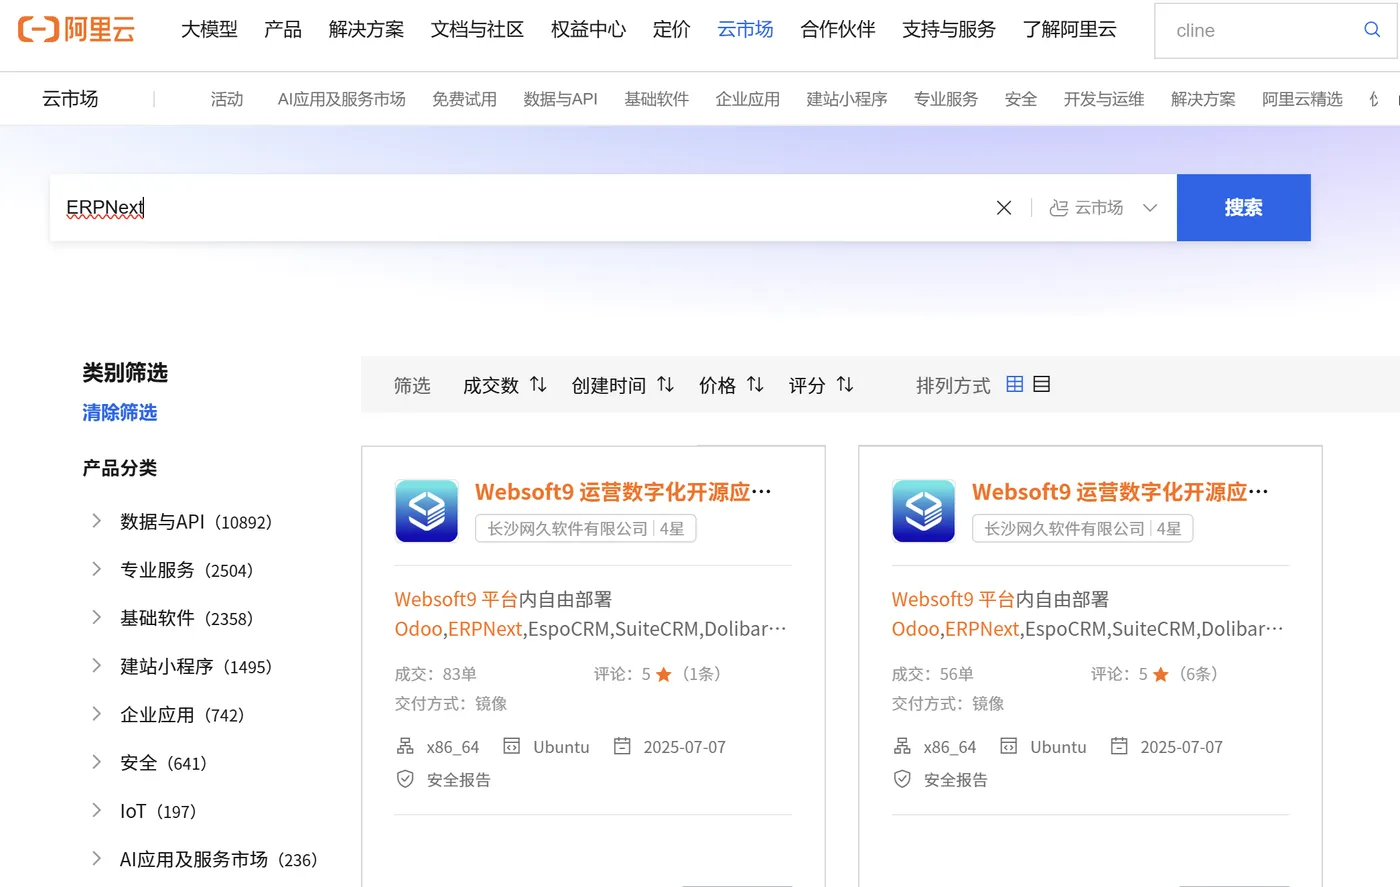The height and width of the screenshot is (887, 1400).
Task: Open the 云市场 search scope dropdown
Action: coord(1103,207)
